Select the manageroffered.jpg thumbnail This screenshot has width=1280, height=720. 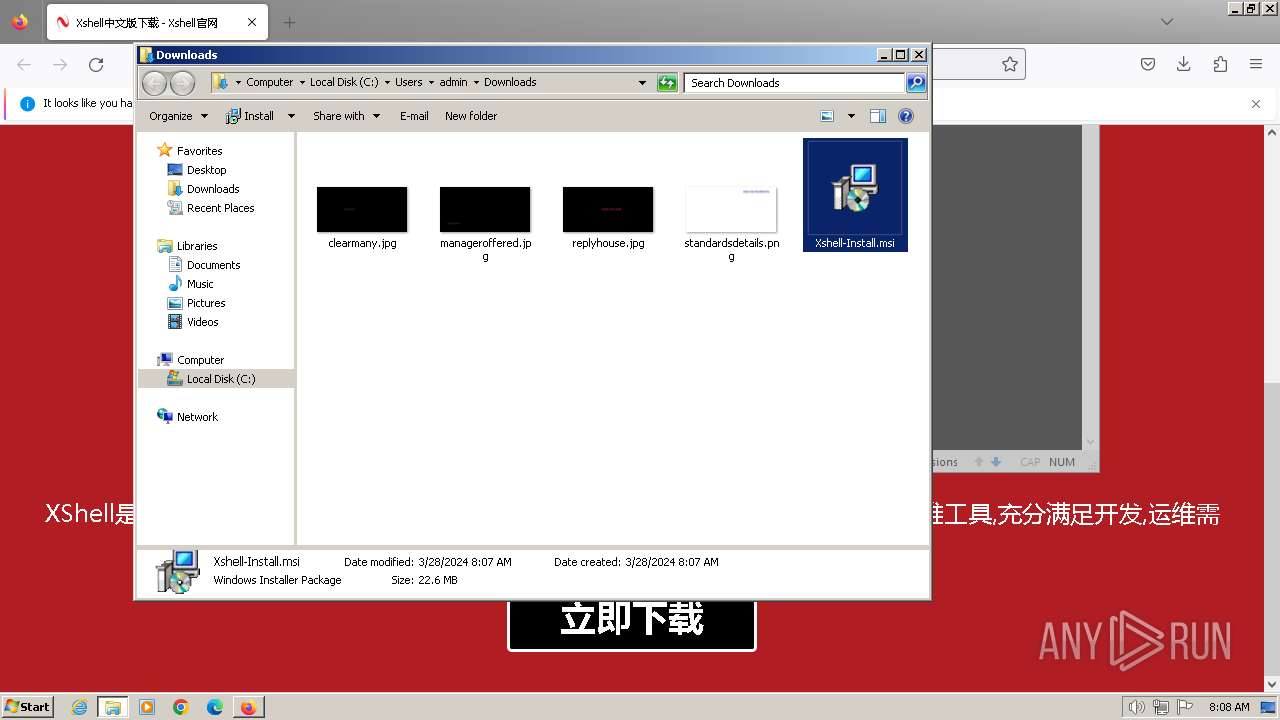point(485,209)
